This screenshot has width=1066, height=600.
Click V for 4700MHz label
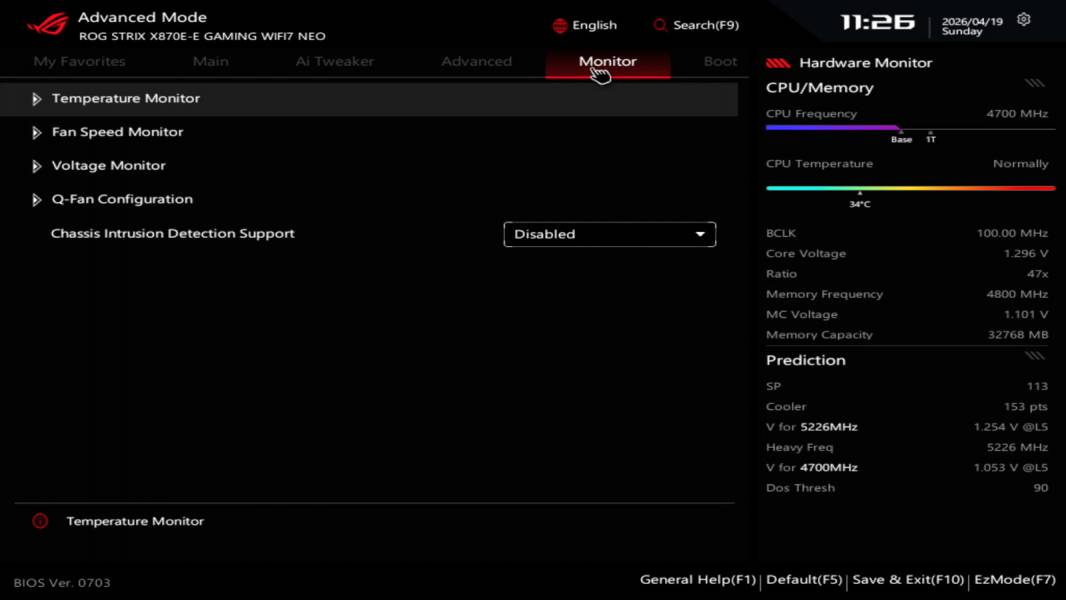click(812, 467)
